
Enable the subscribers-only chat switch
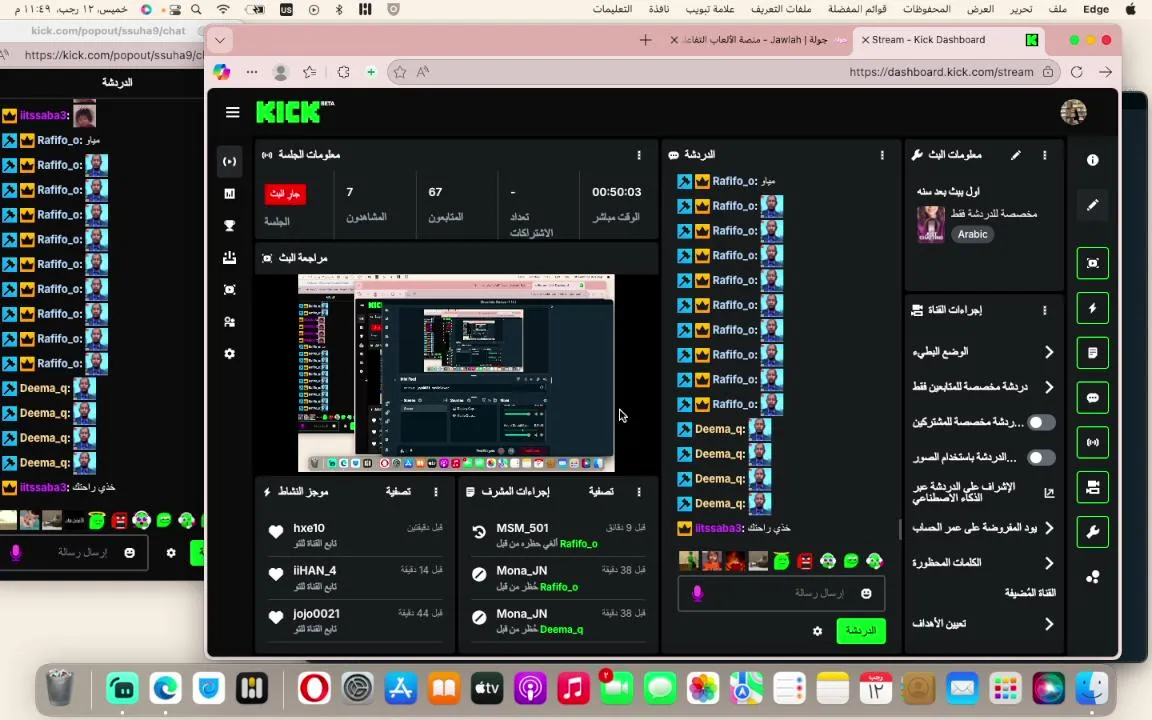pyautogui.click(x=1041, y=422)
